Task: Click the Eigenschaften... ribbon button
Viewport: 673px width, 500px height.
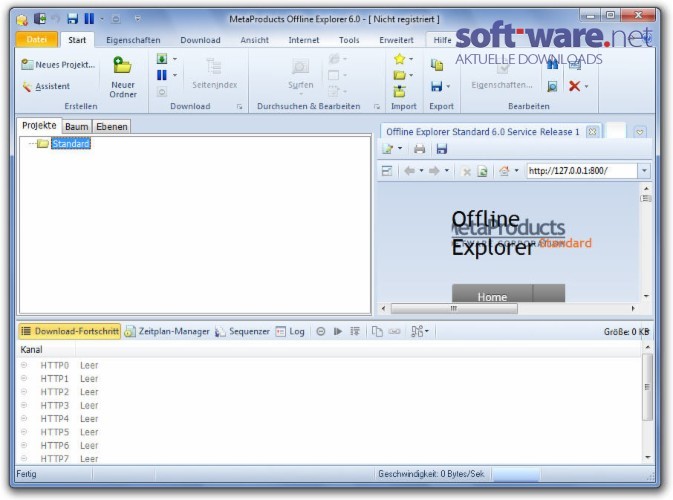Action: (502, 75)
